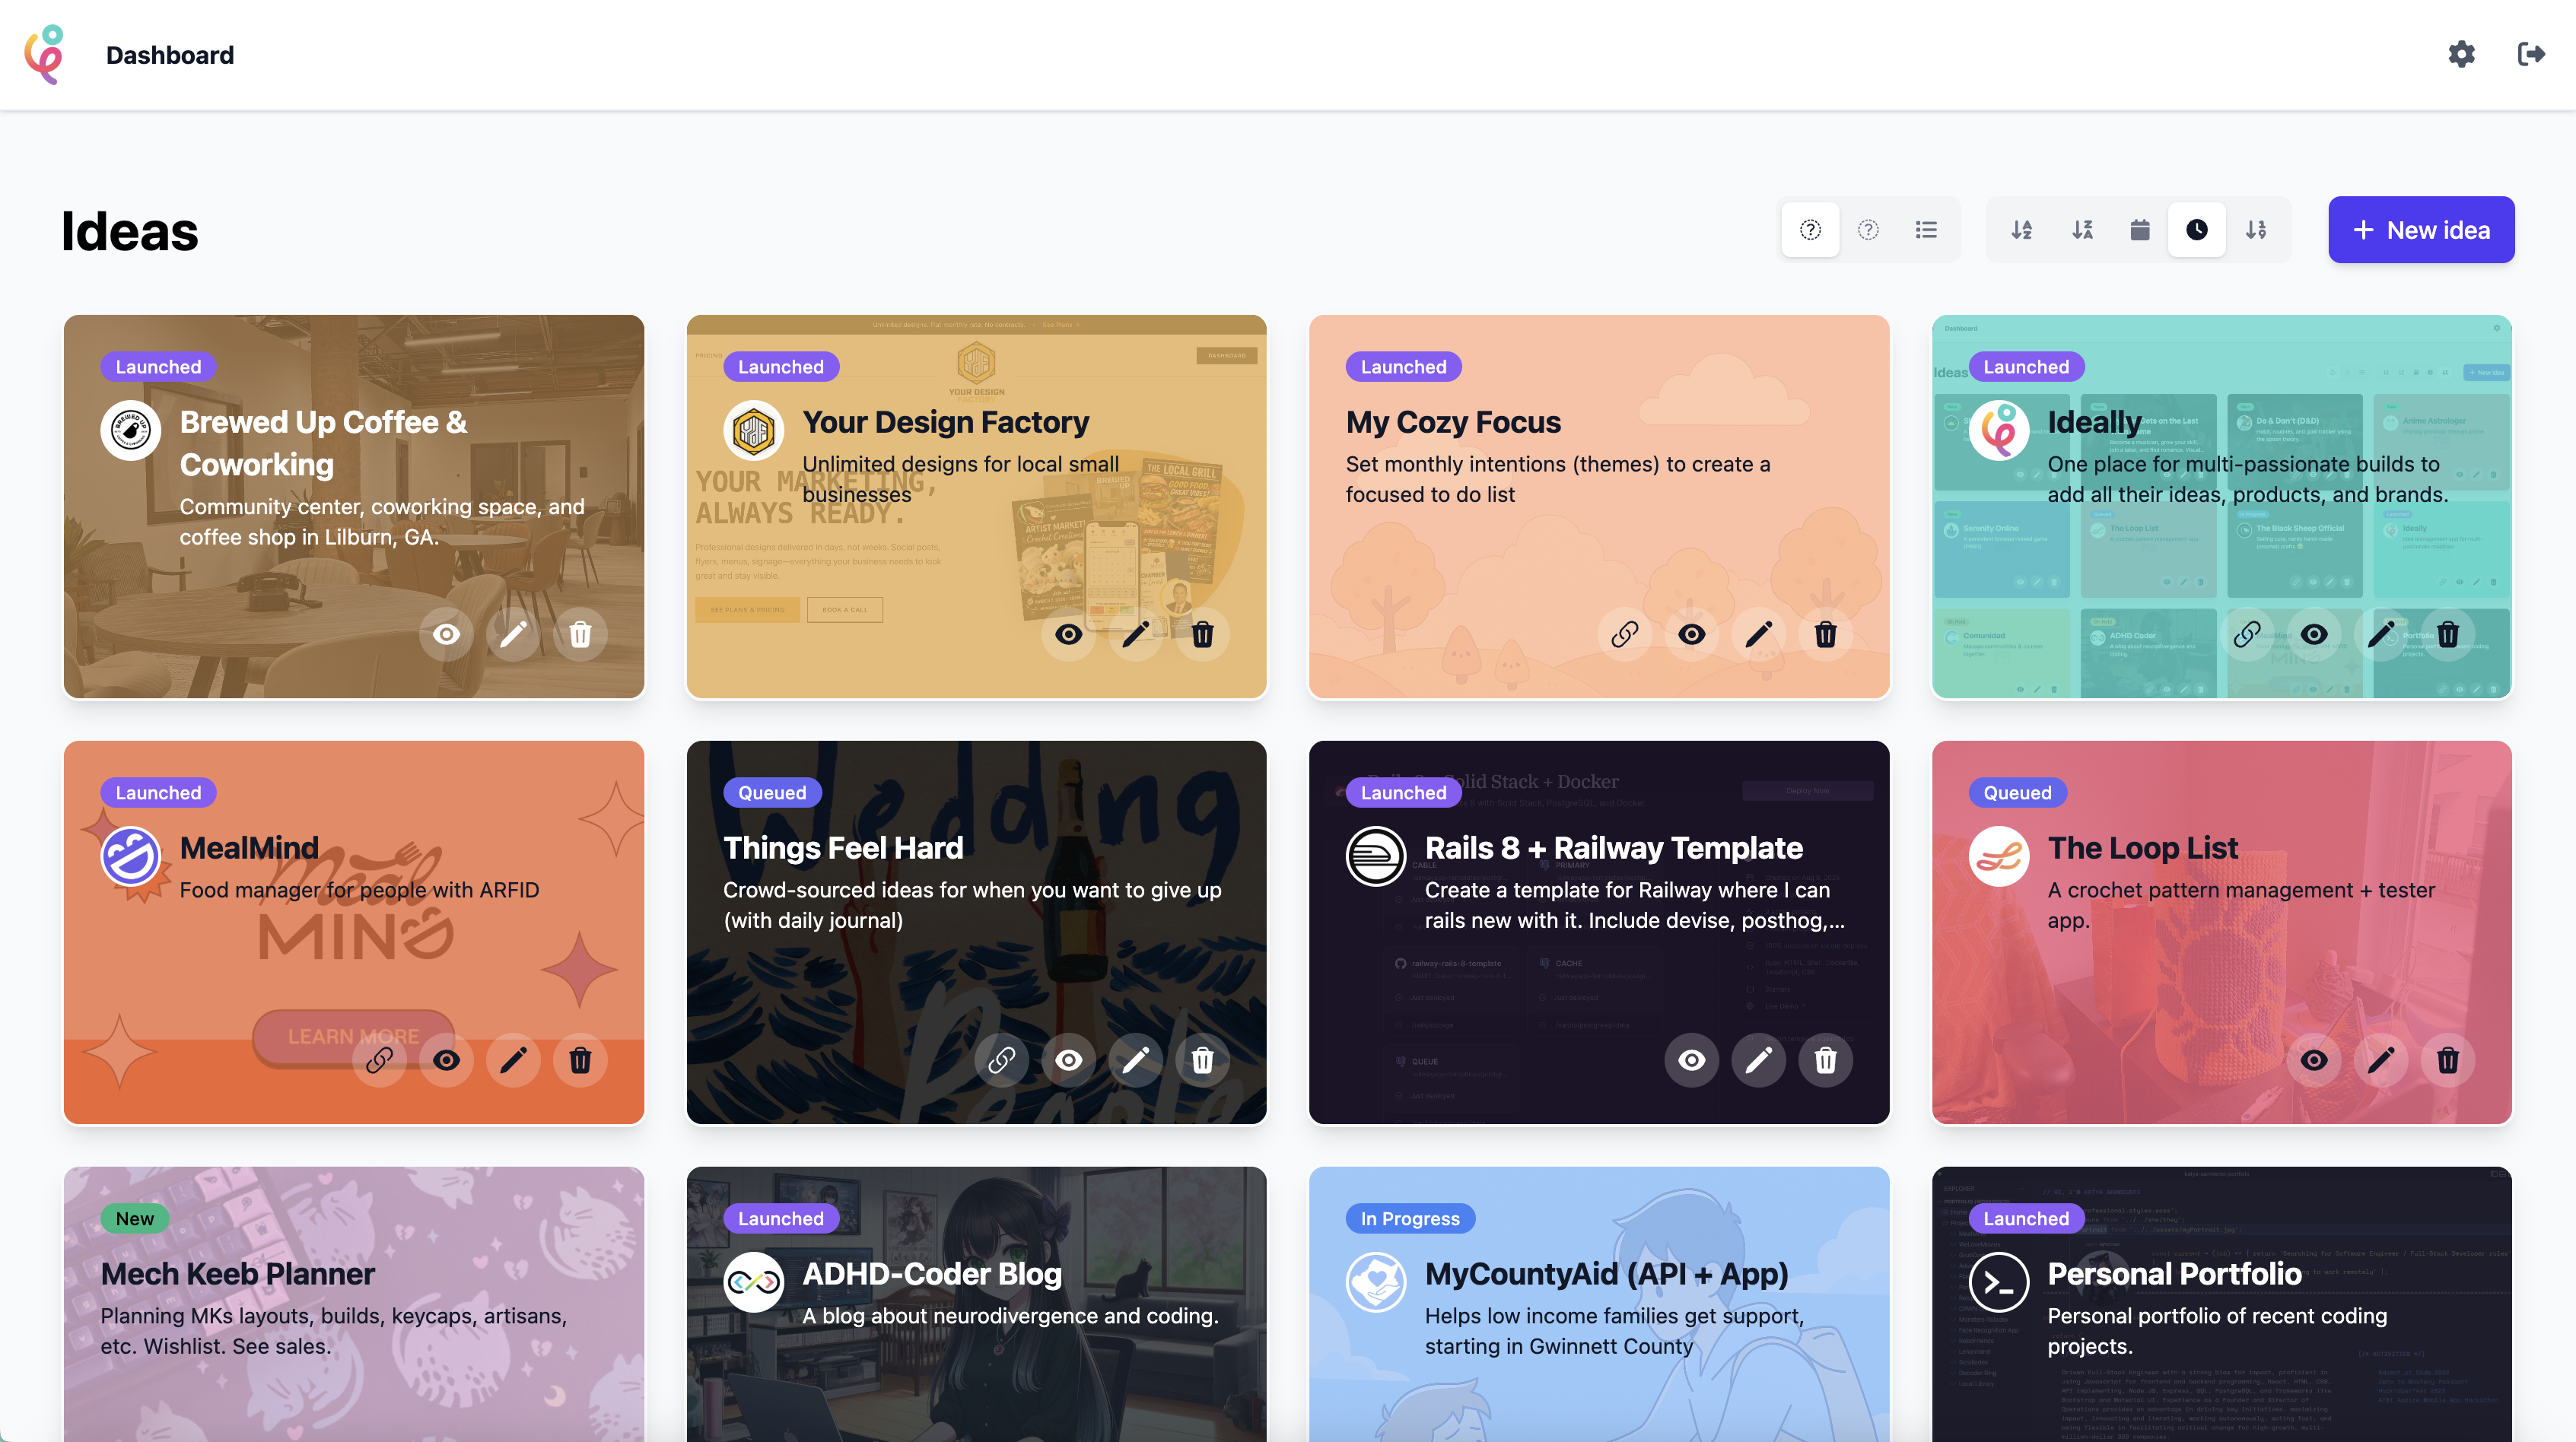Preview The Loop List idea
The image size is (2576, 1442).
[2314, 1060]
